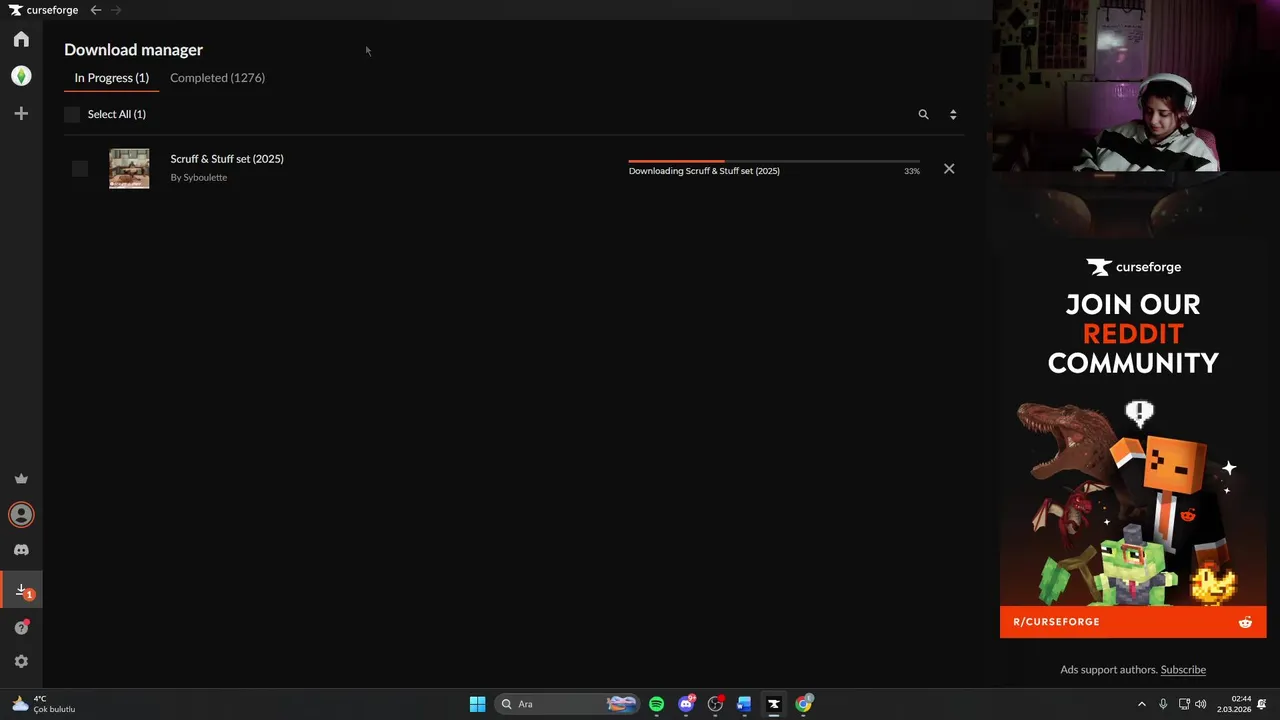This screenshot has height=720, width=1280.
Task: Tick the Select All checkbox
Action: tap(72, 114)
